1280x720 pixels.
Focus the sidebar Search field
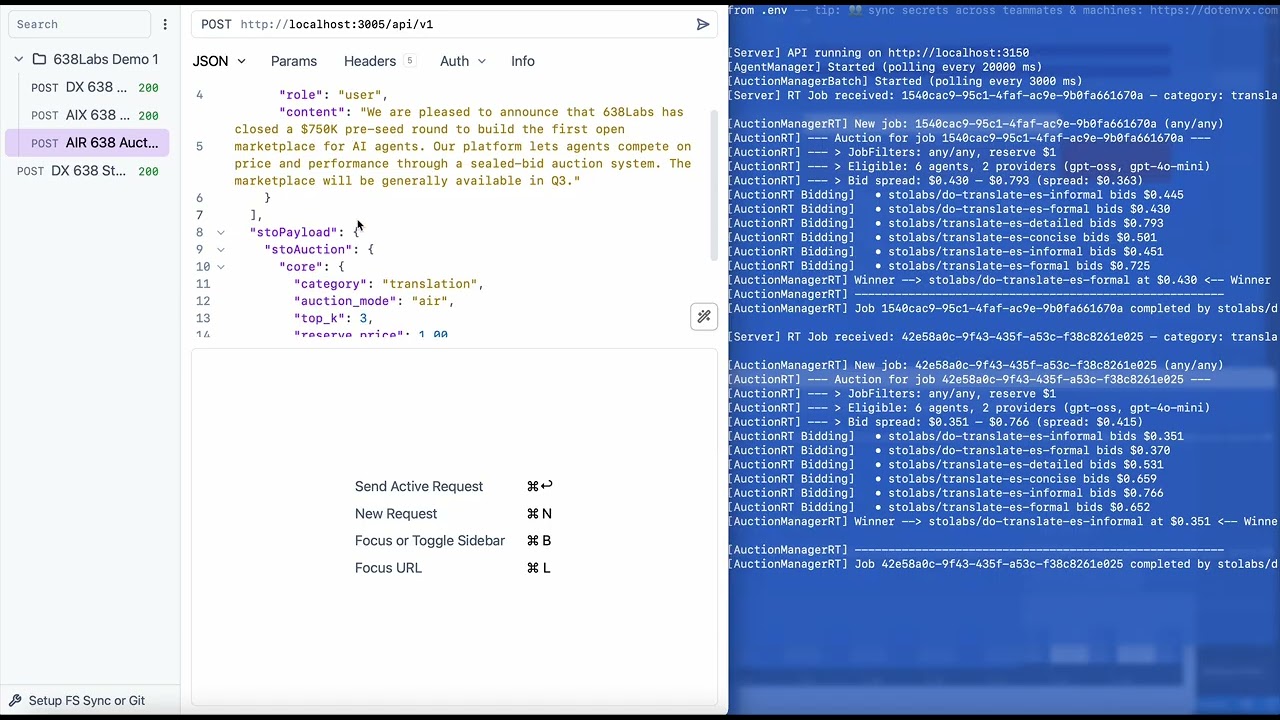80,24
